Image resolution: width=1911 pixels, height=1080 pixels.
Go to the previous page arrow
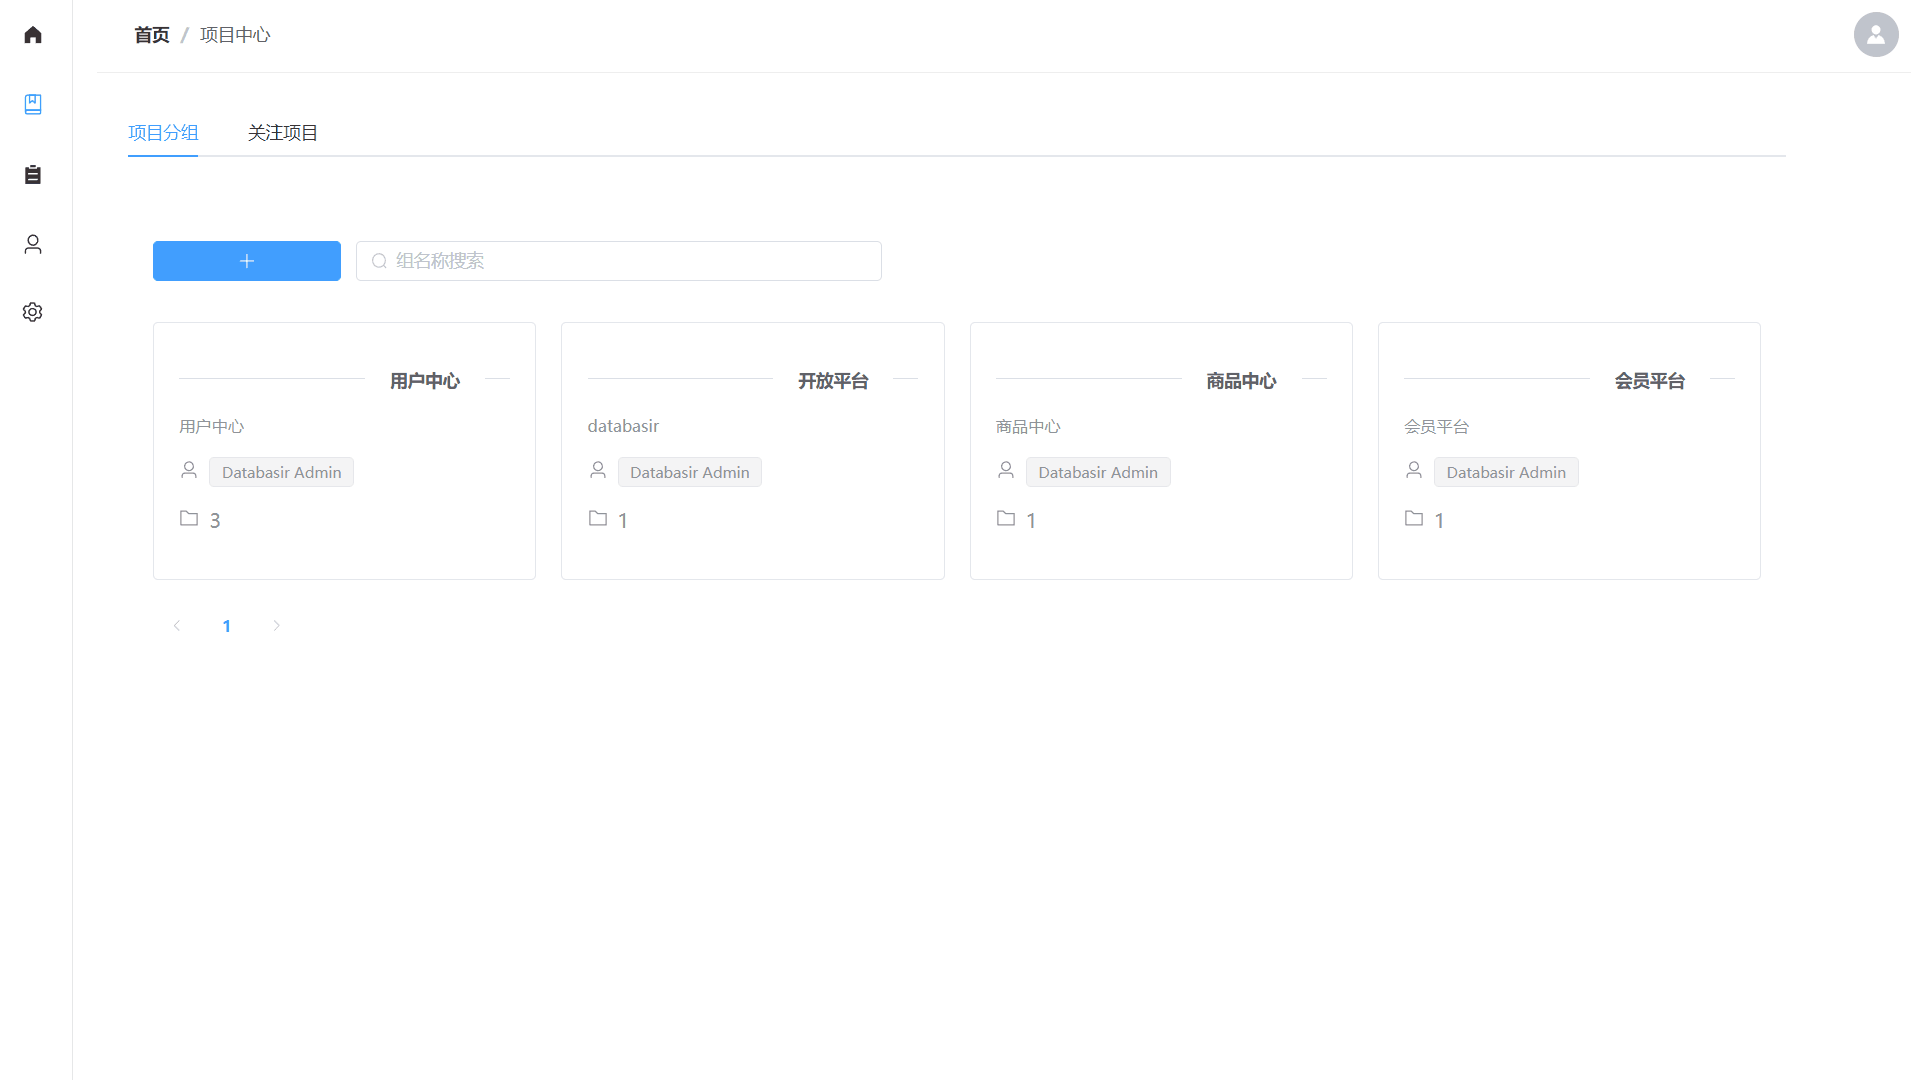(177, 626)
